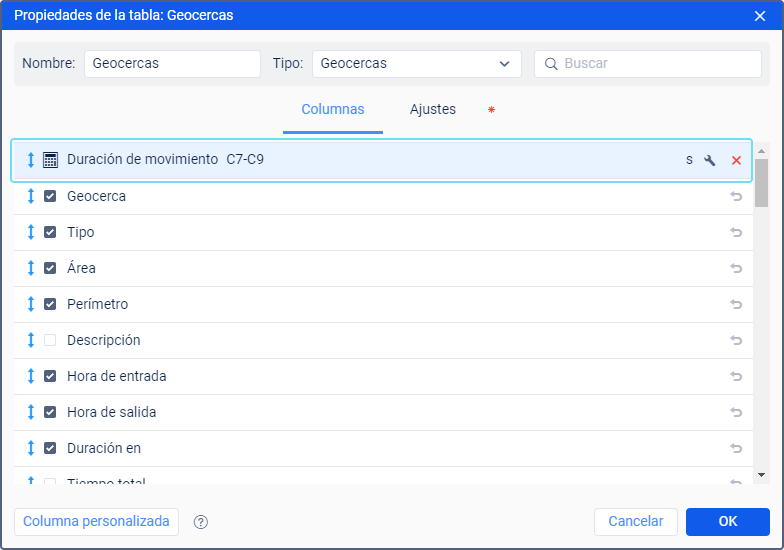Click drag handle of Geocerca row

pos(30,196)
